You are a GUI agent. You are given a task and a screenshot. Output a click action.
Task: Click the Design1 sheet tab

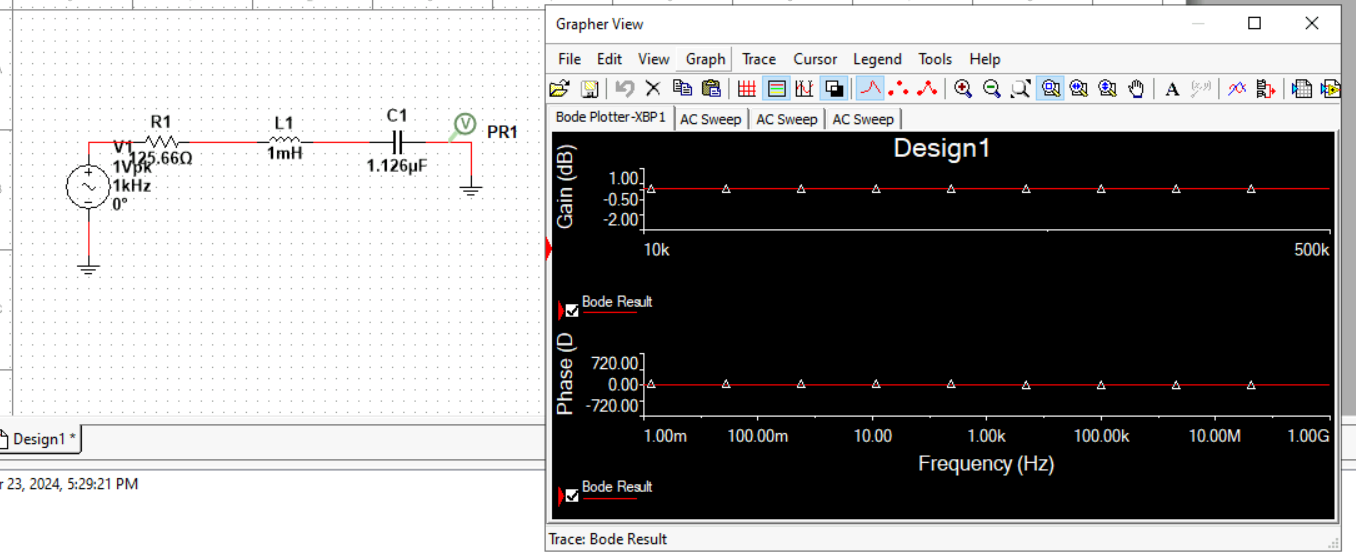(x=39, y=439)
